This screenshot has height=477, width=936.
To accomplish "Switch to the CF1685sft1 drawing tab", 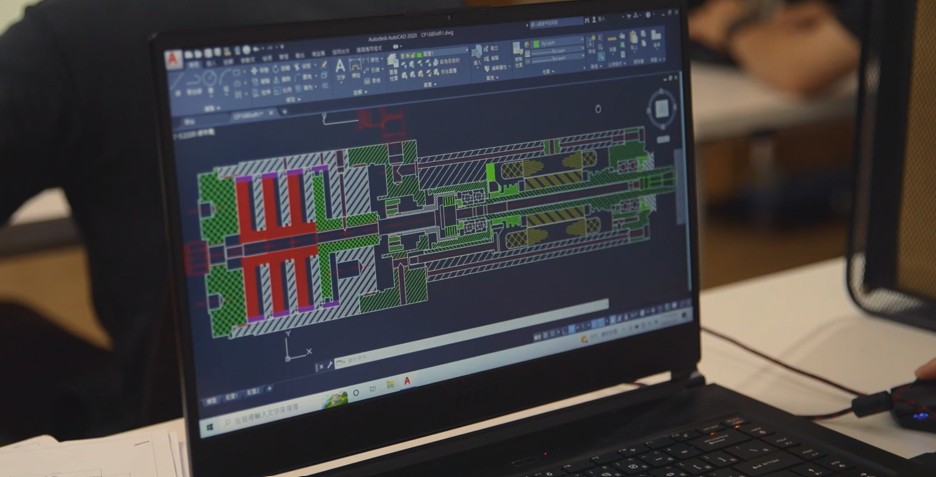I will [247, 115].
